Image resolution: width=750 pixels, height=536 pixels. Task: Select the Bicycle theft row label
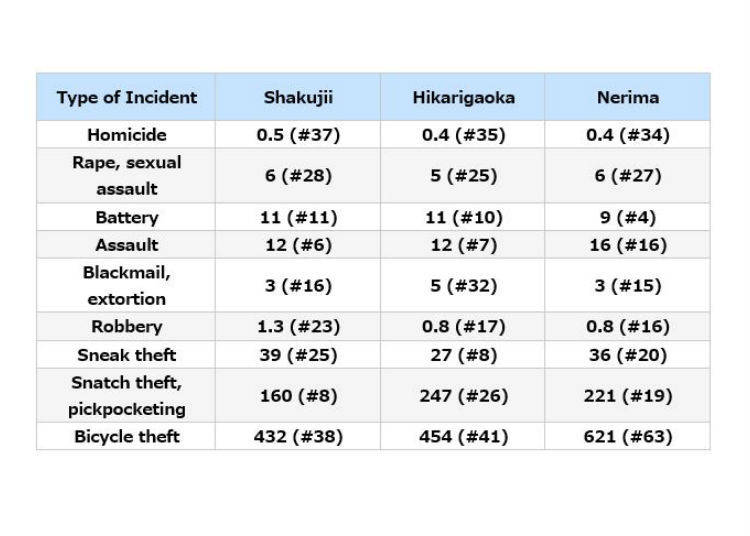click(127, 437)
